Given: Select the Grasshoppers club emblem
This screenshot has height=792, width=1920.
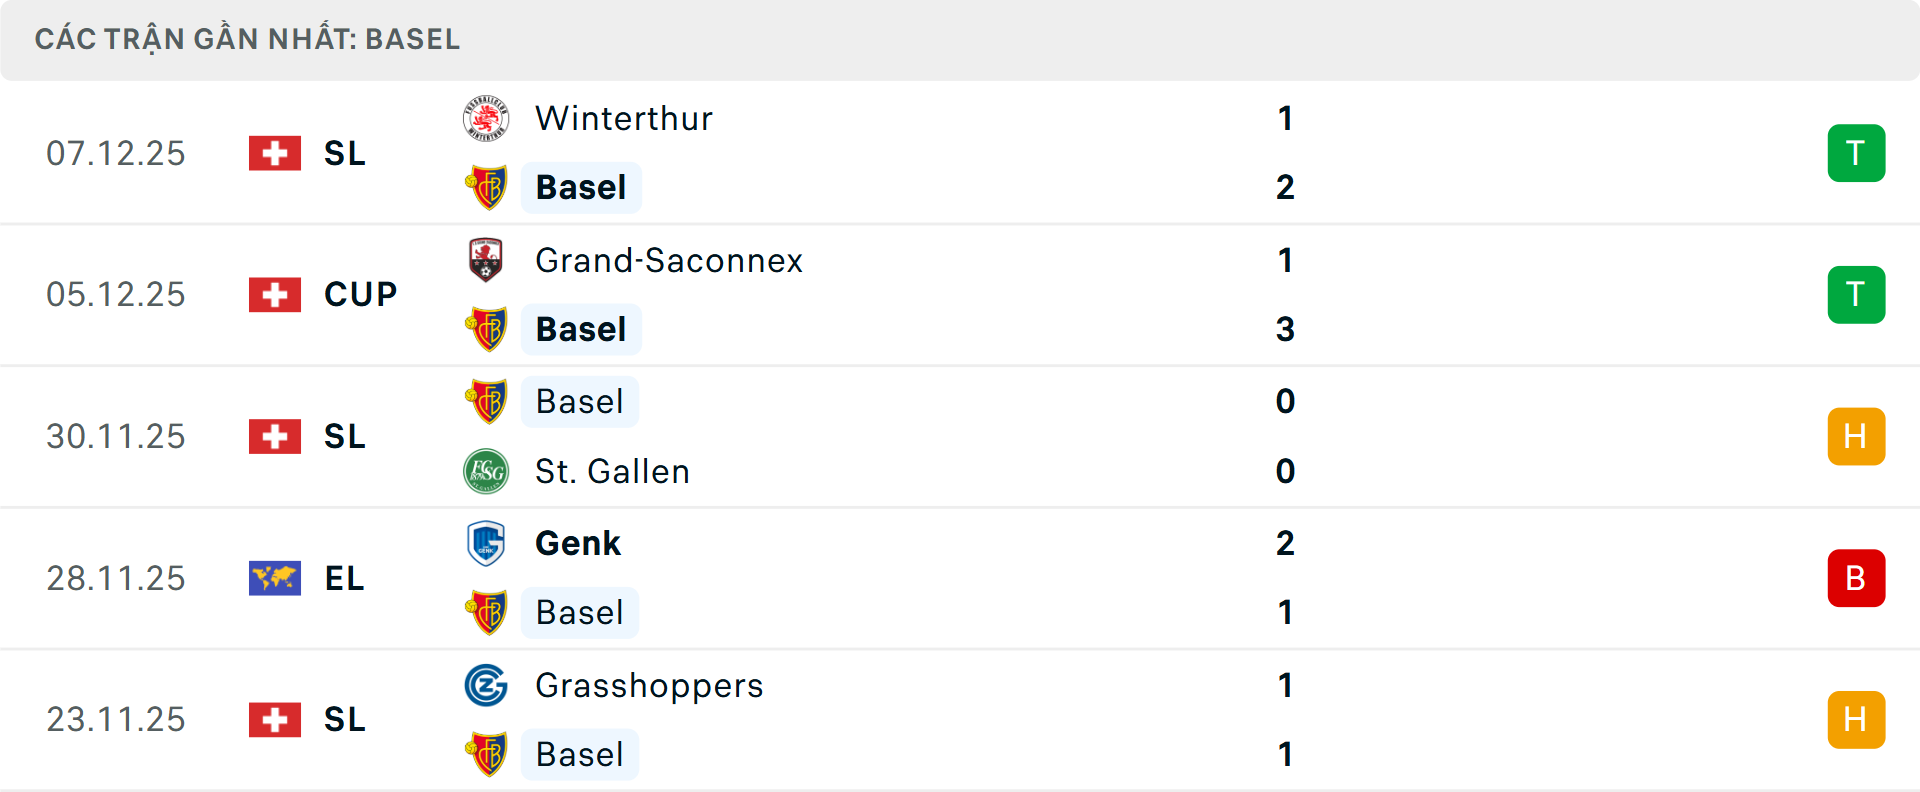Looking at the screenshot, I should pos(486,686).
